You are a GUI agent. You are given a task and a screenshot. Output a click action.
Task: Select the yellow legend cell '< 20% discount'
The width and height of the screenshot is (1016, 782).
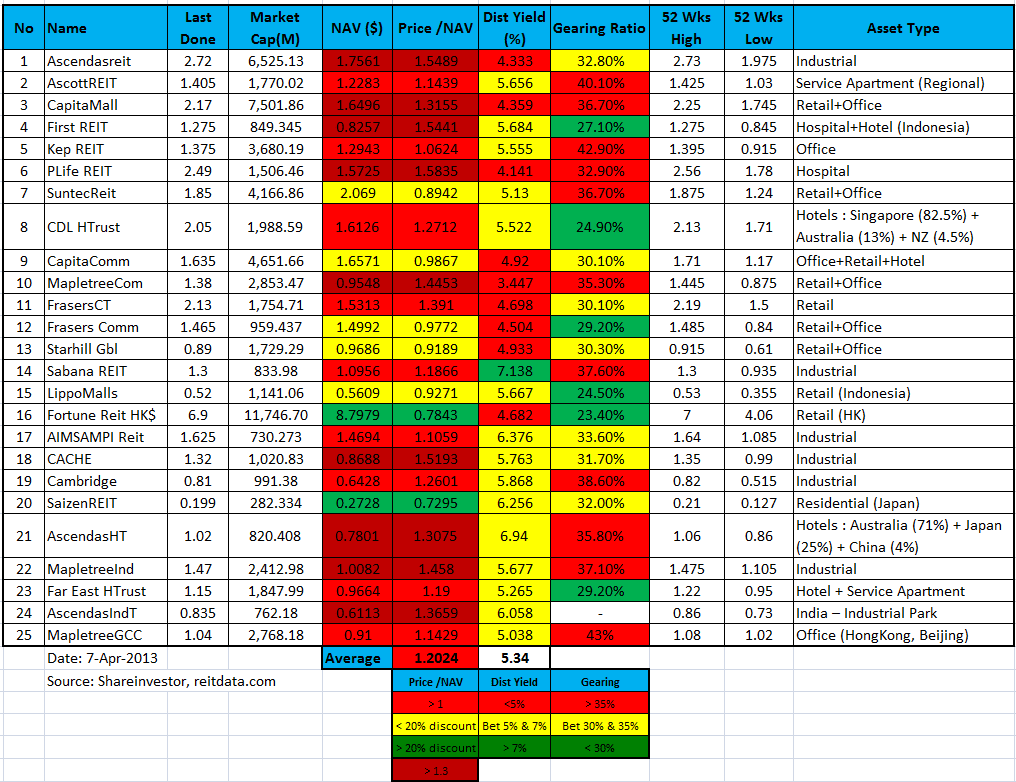point(435,726)
